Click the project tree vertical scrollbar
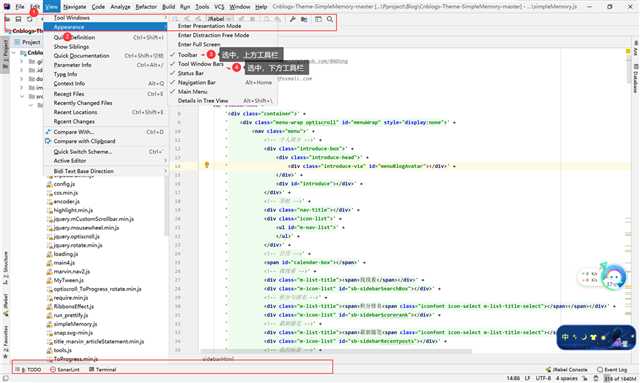Image resolution: width=640 pixels, height=383 pixels. coord(167,205)
